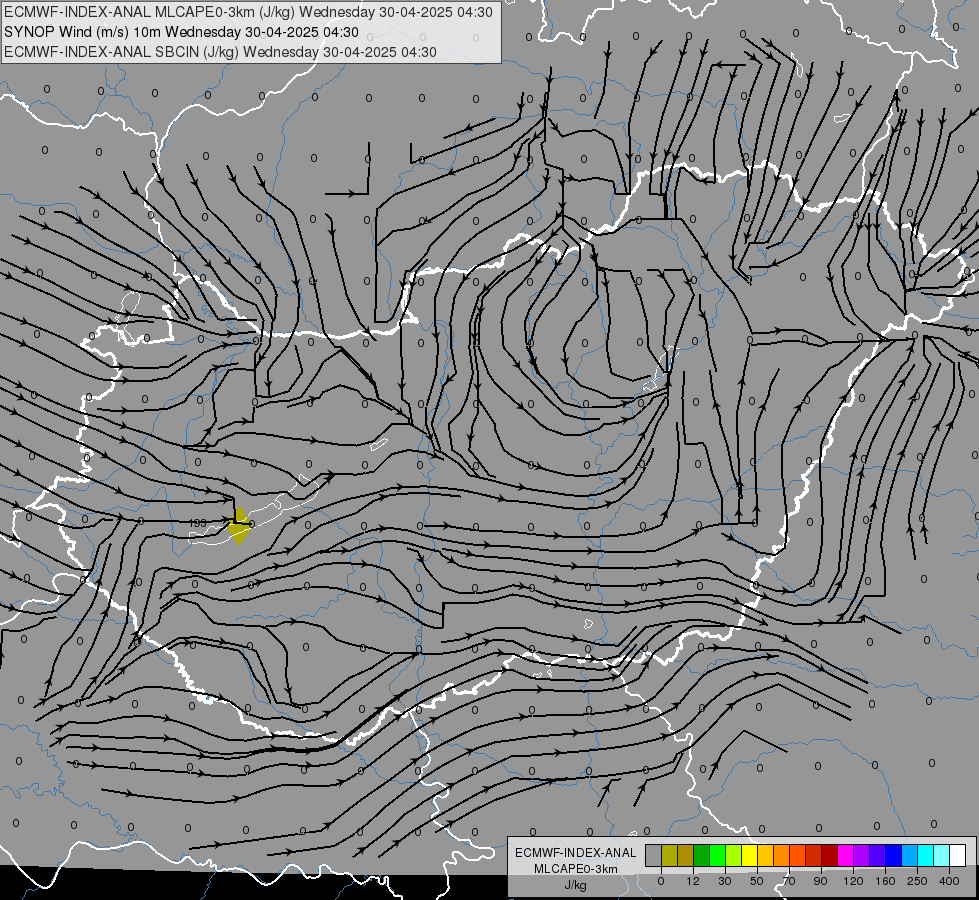
Task: Click the MLCAPE0-3km title line in header
Action: 248,12
